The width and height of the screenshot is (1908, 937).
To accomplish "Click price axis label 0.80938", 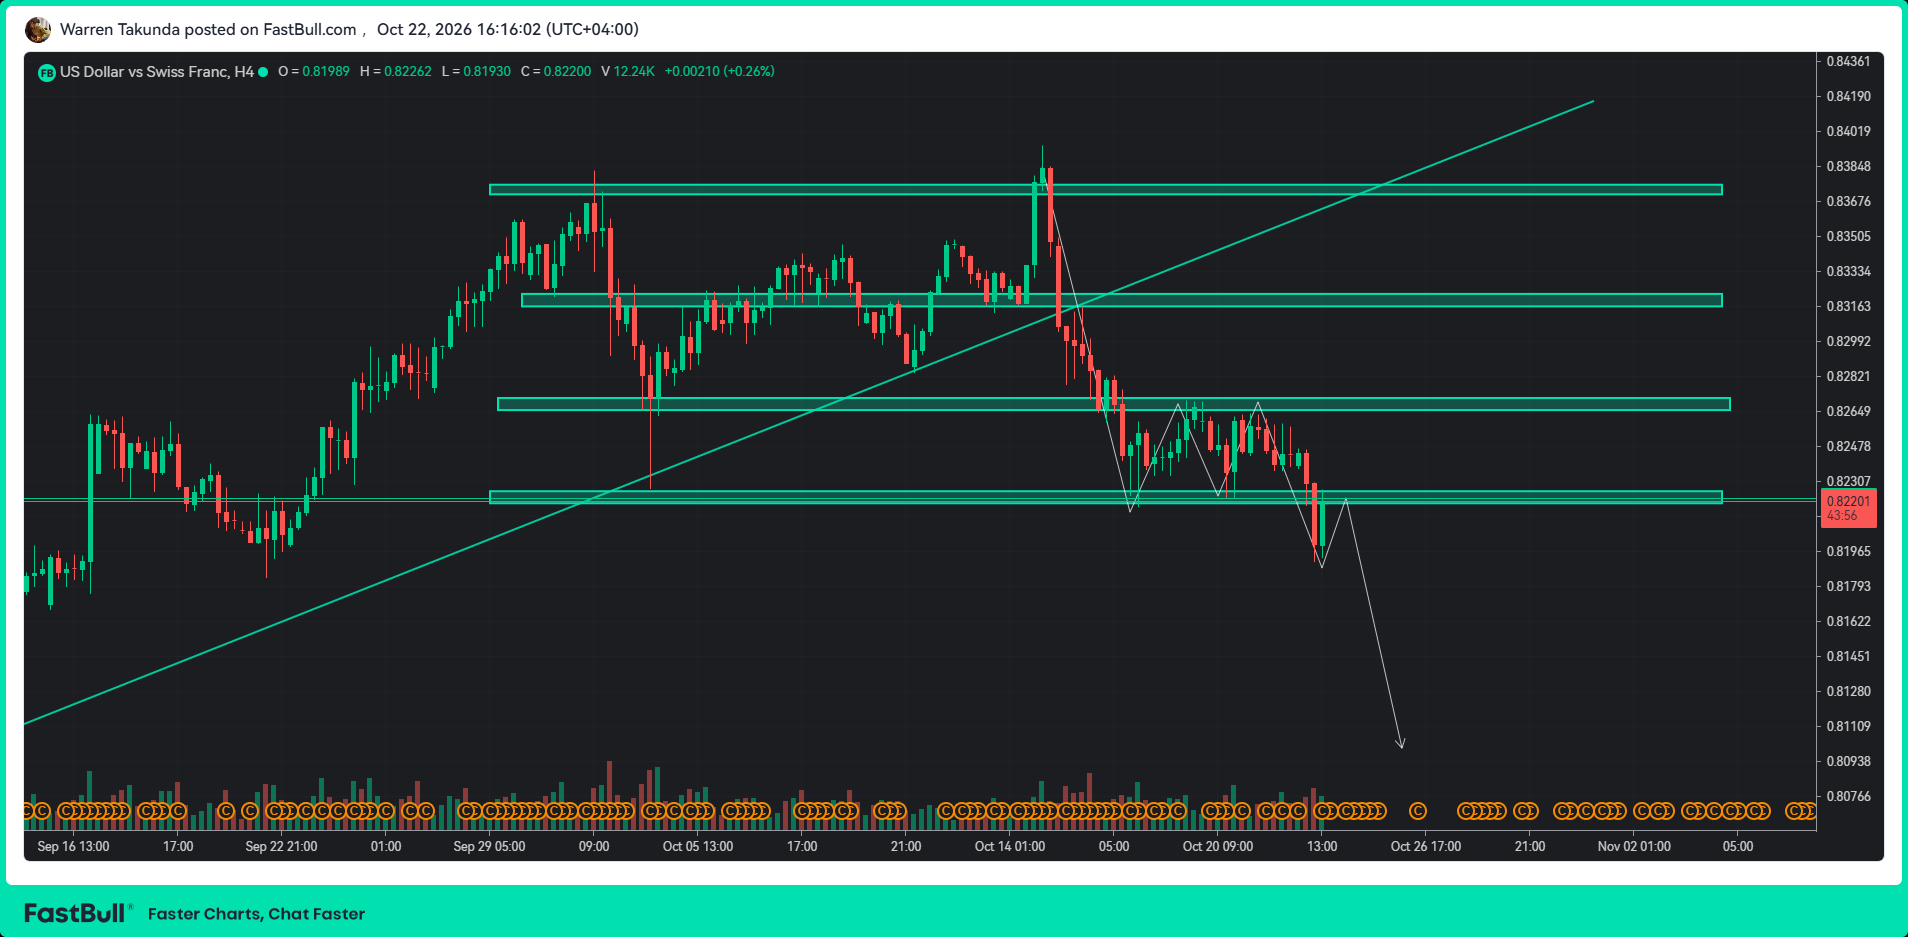I will pyautogui.click(x=1848, y=761).
